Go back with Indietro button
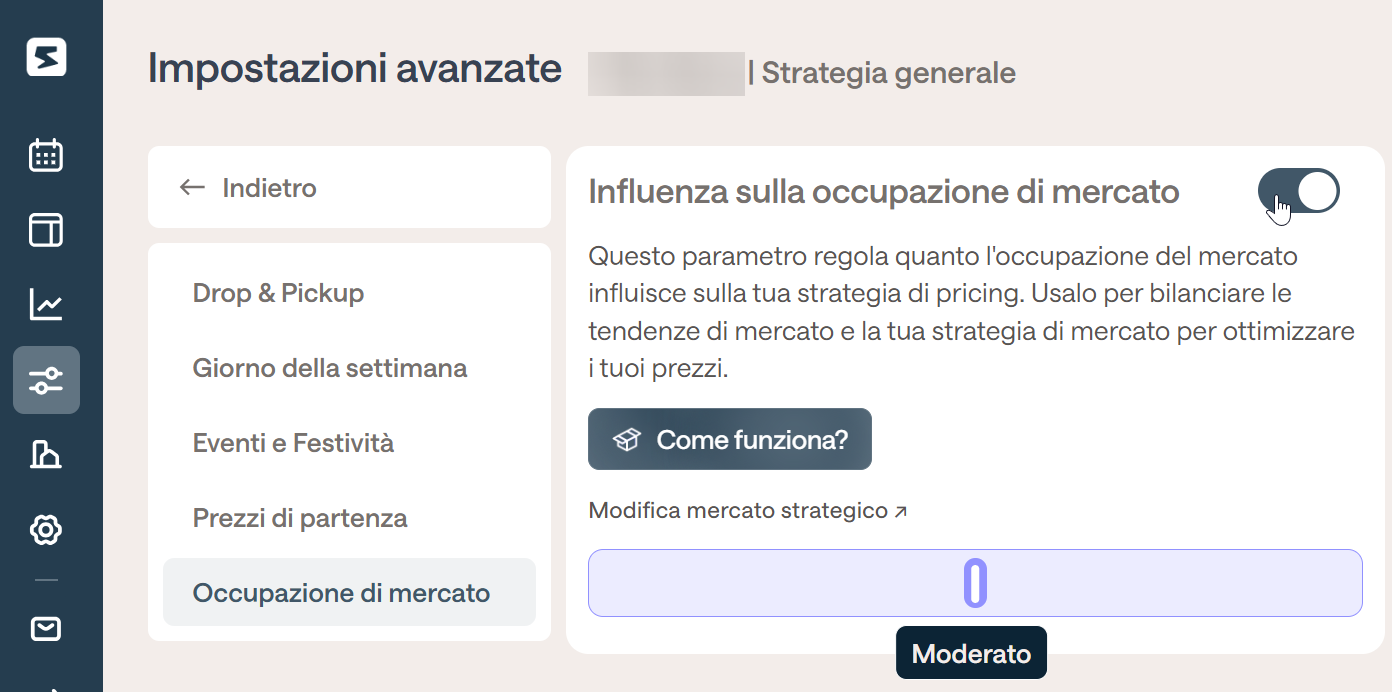Viewport: 1392px width, 692px height. [349, 187]
